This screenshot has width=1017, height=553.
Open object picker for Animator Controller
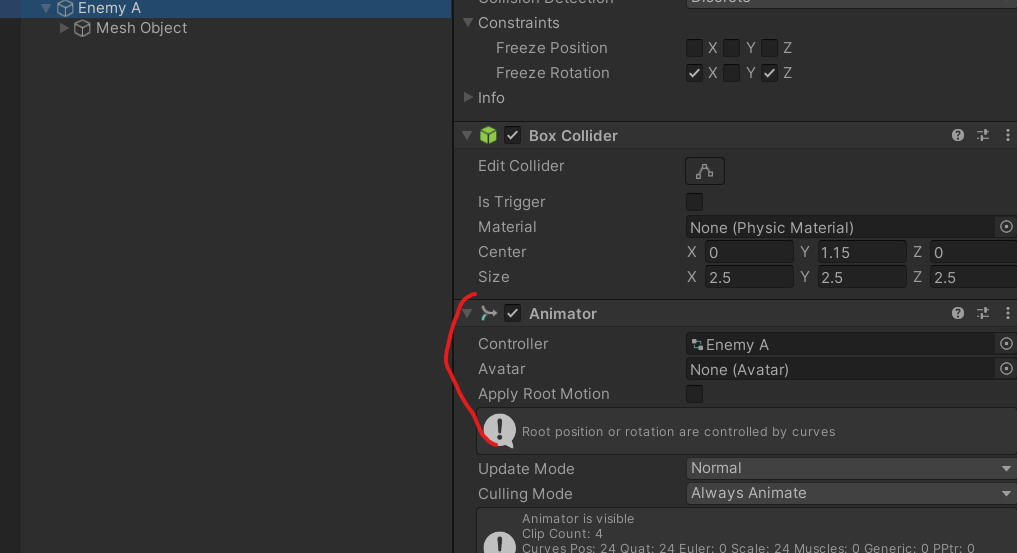tap(1006, 344)
